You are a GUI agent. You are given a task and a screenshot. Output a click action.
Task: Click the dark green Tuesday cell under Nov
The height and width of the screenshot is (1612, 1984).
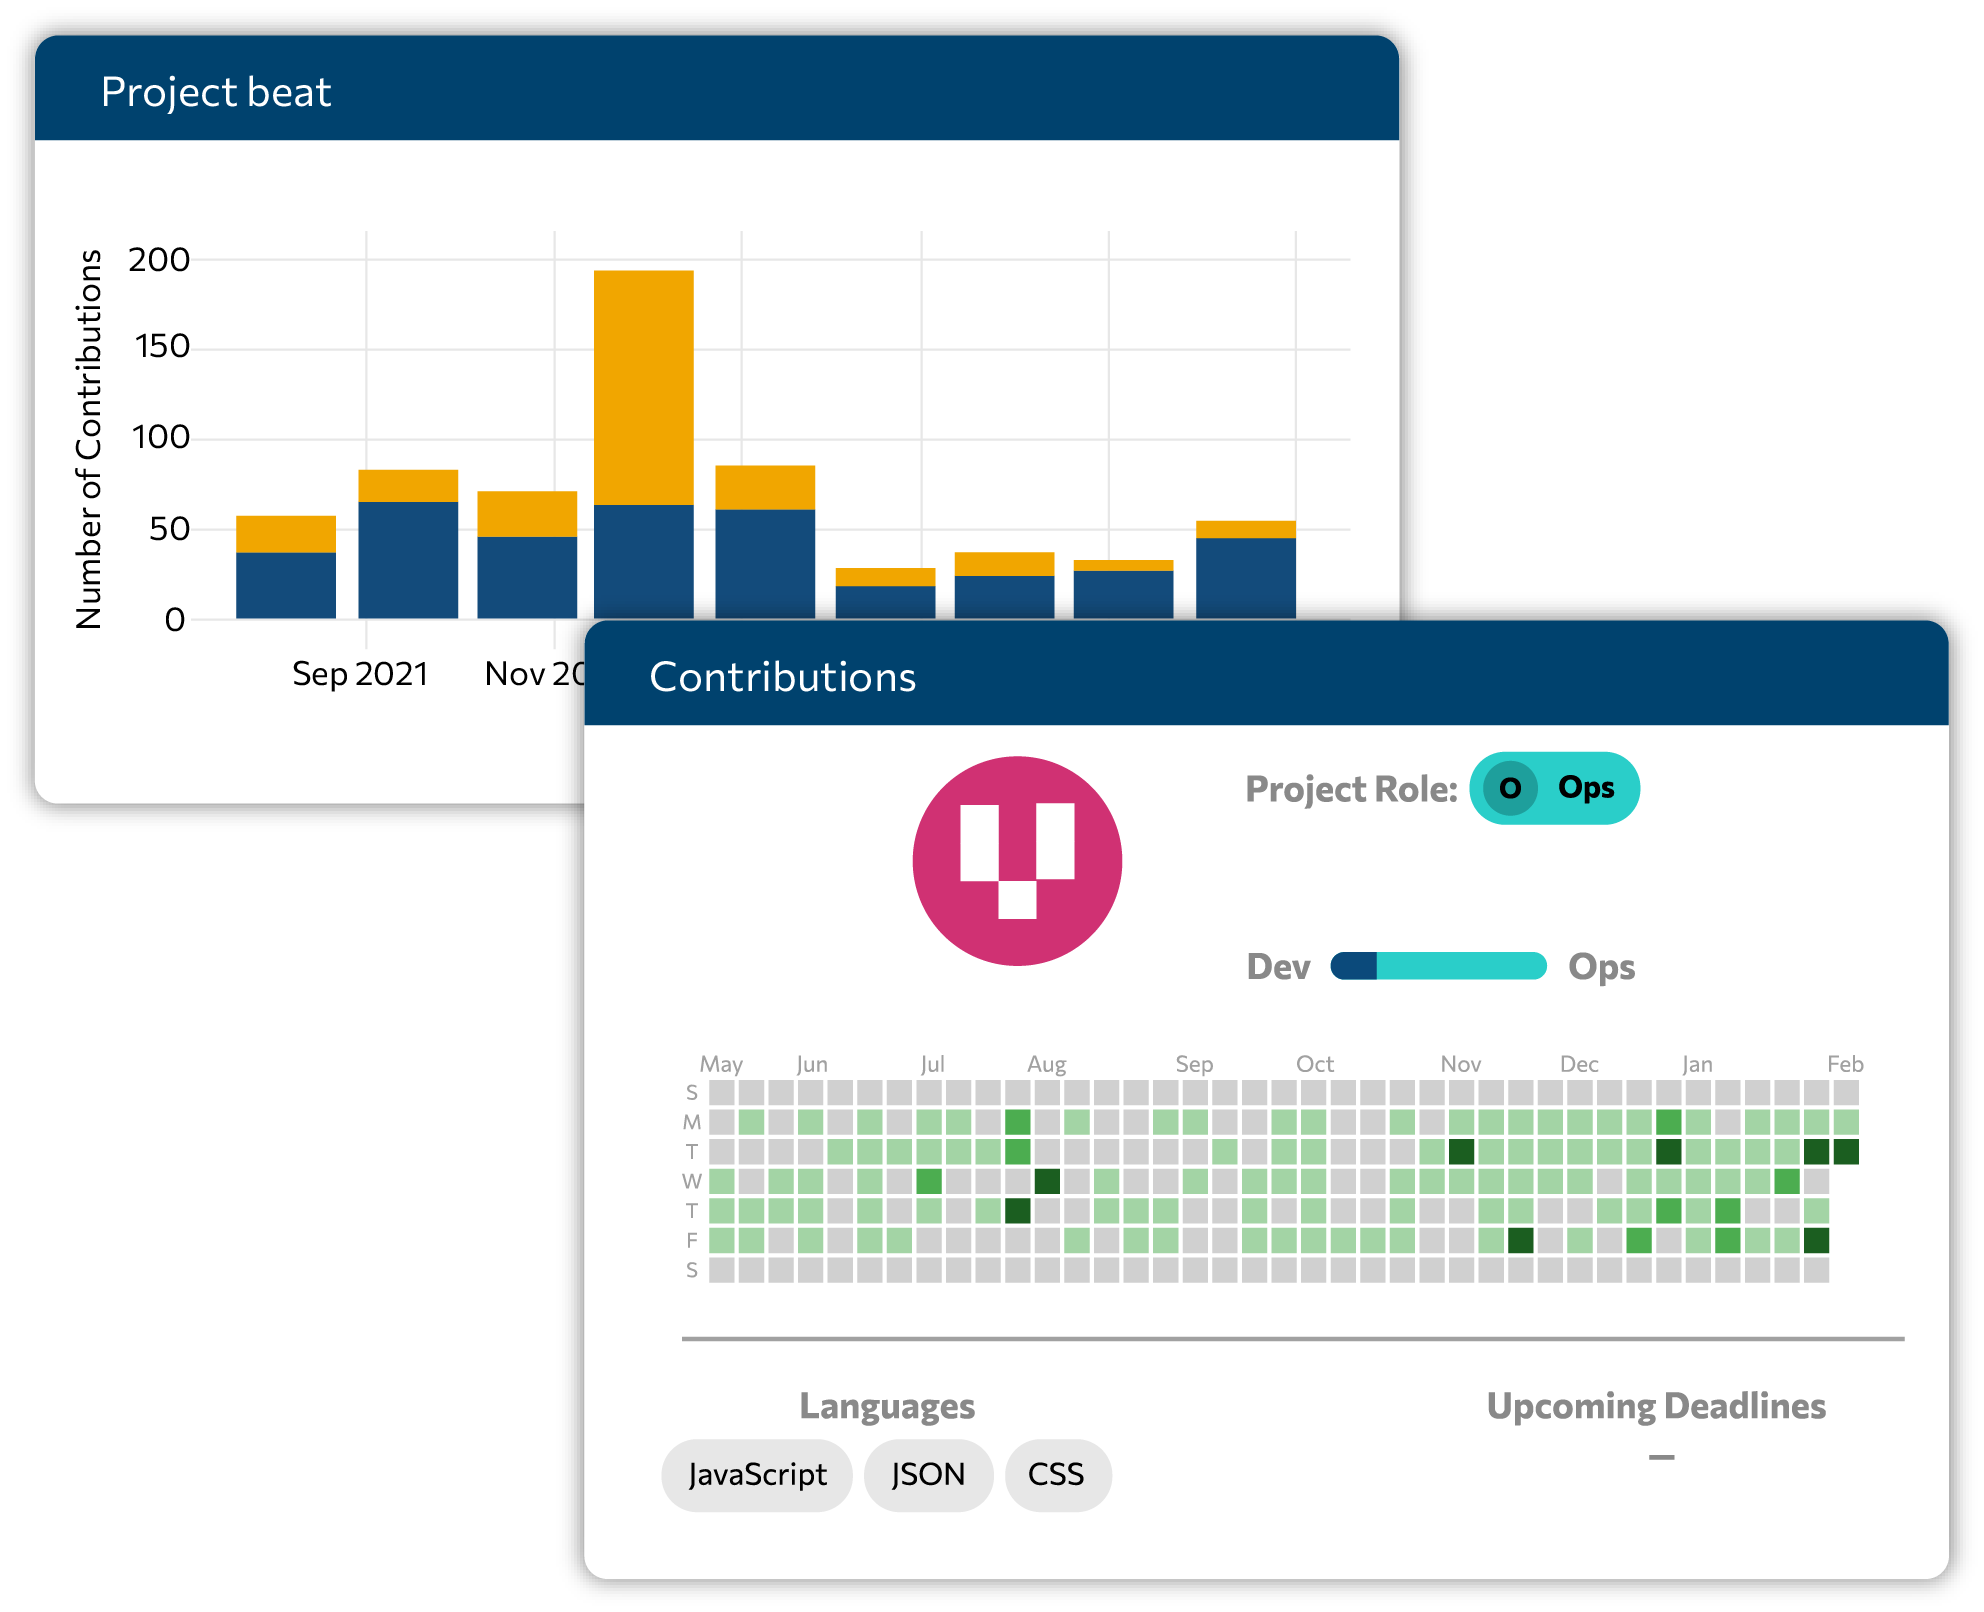tap(1461, 1151)
